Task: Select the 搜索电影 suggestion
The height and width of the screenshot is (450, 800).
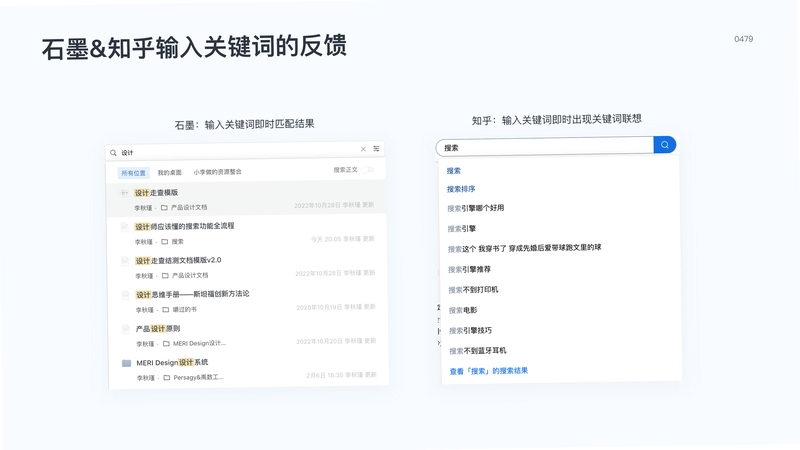Action: (463, 310)
